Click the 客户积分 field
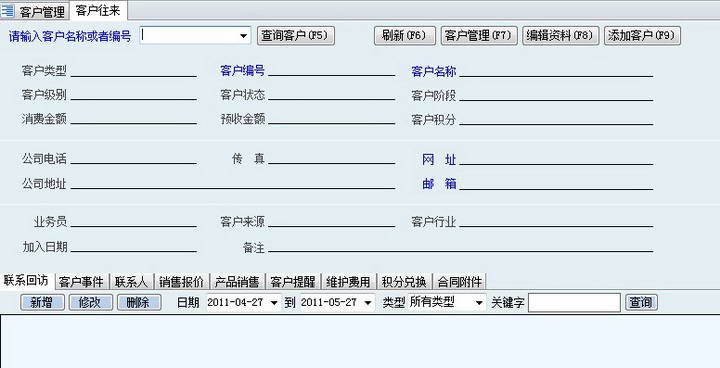The height and width of the screenshot is (368, 720). point(556,119)
